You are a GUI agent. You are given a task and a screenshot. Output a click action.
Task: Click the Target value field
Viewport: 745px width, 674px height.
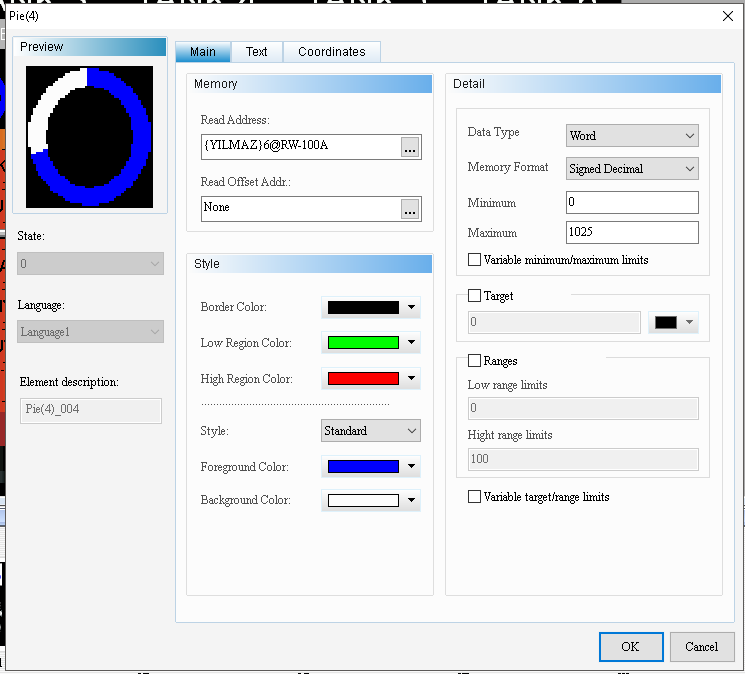pyautogui.click(x=554, y=323)
